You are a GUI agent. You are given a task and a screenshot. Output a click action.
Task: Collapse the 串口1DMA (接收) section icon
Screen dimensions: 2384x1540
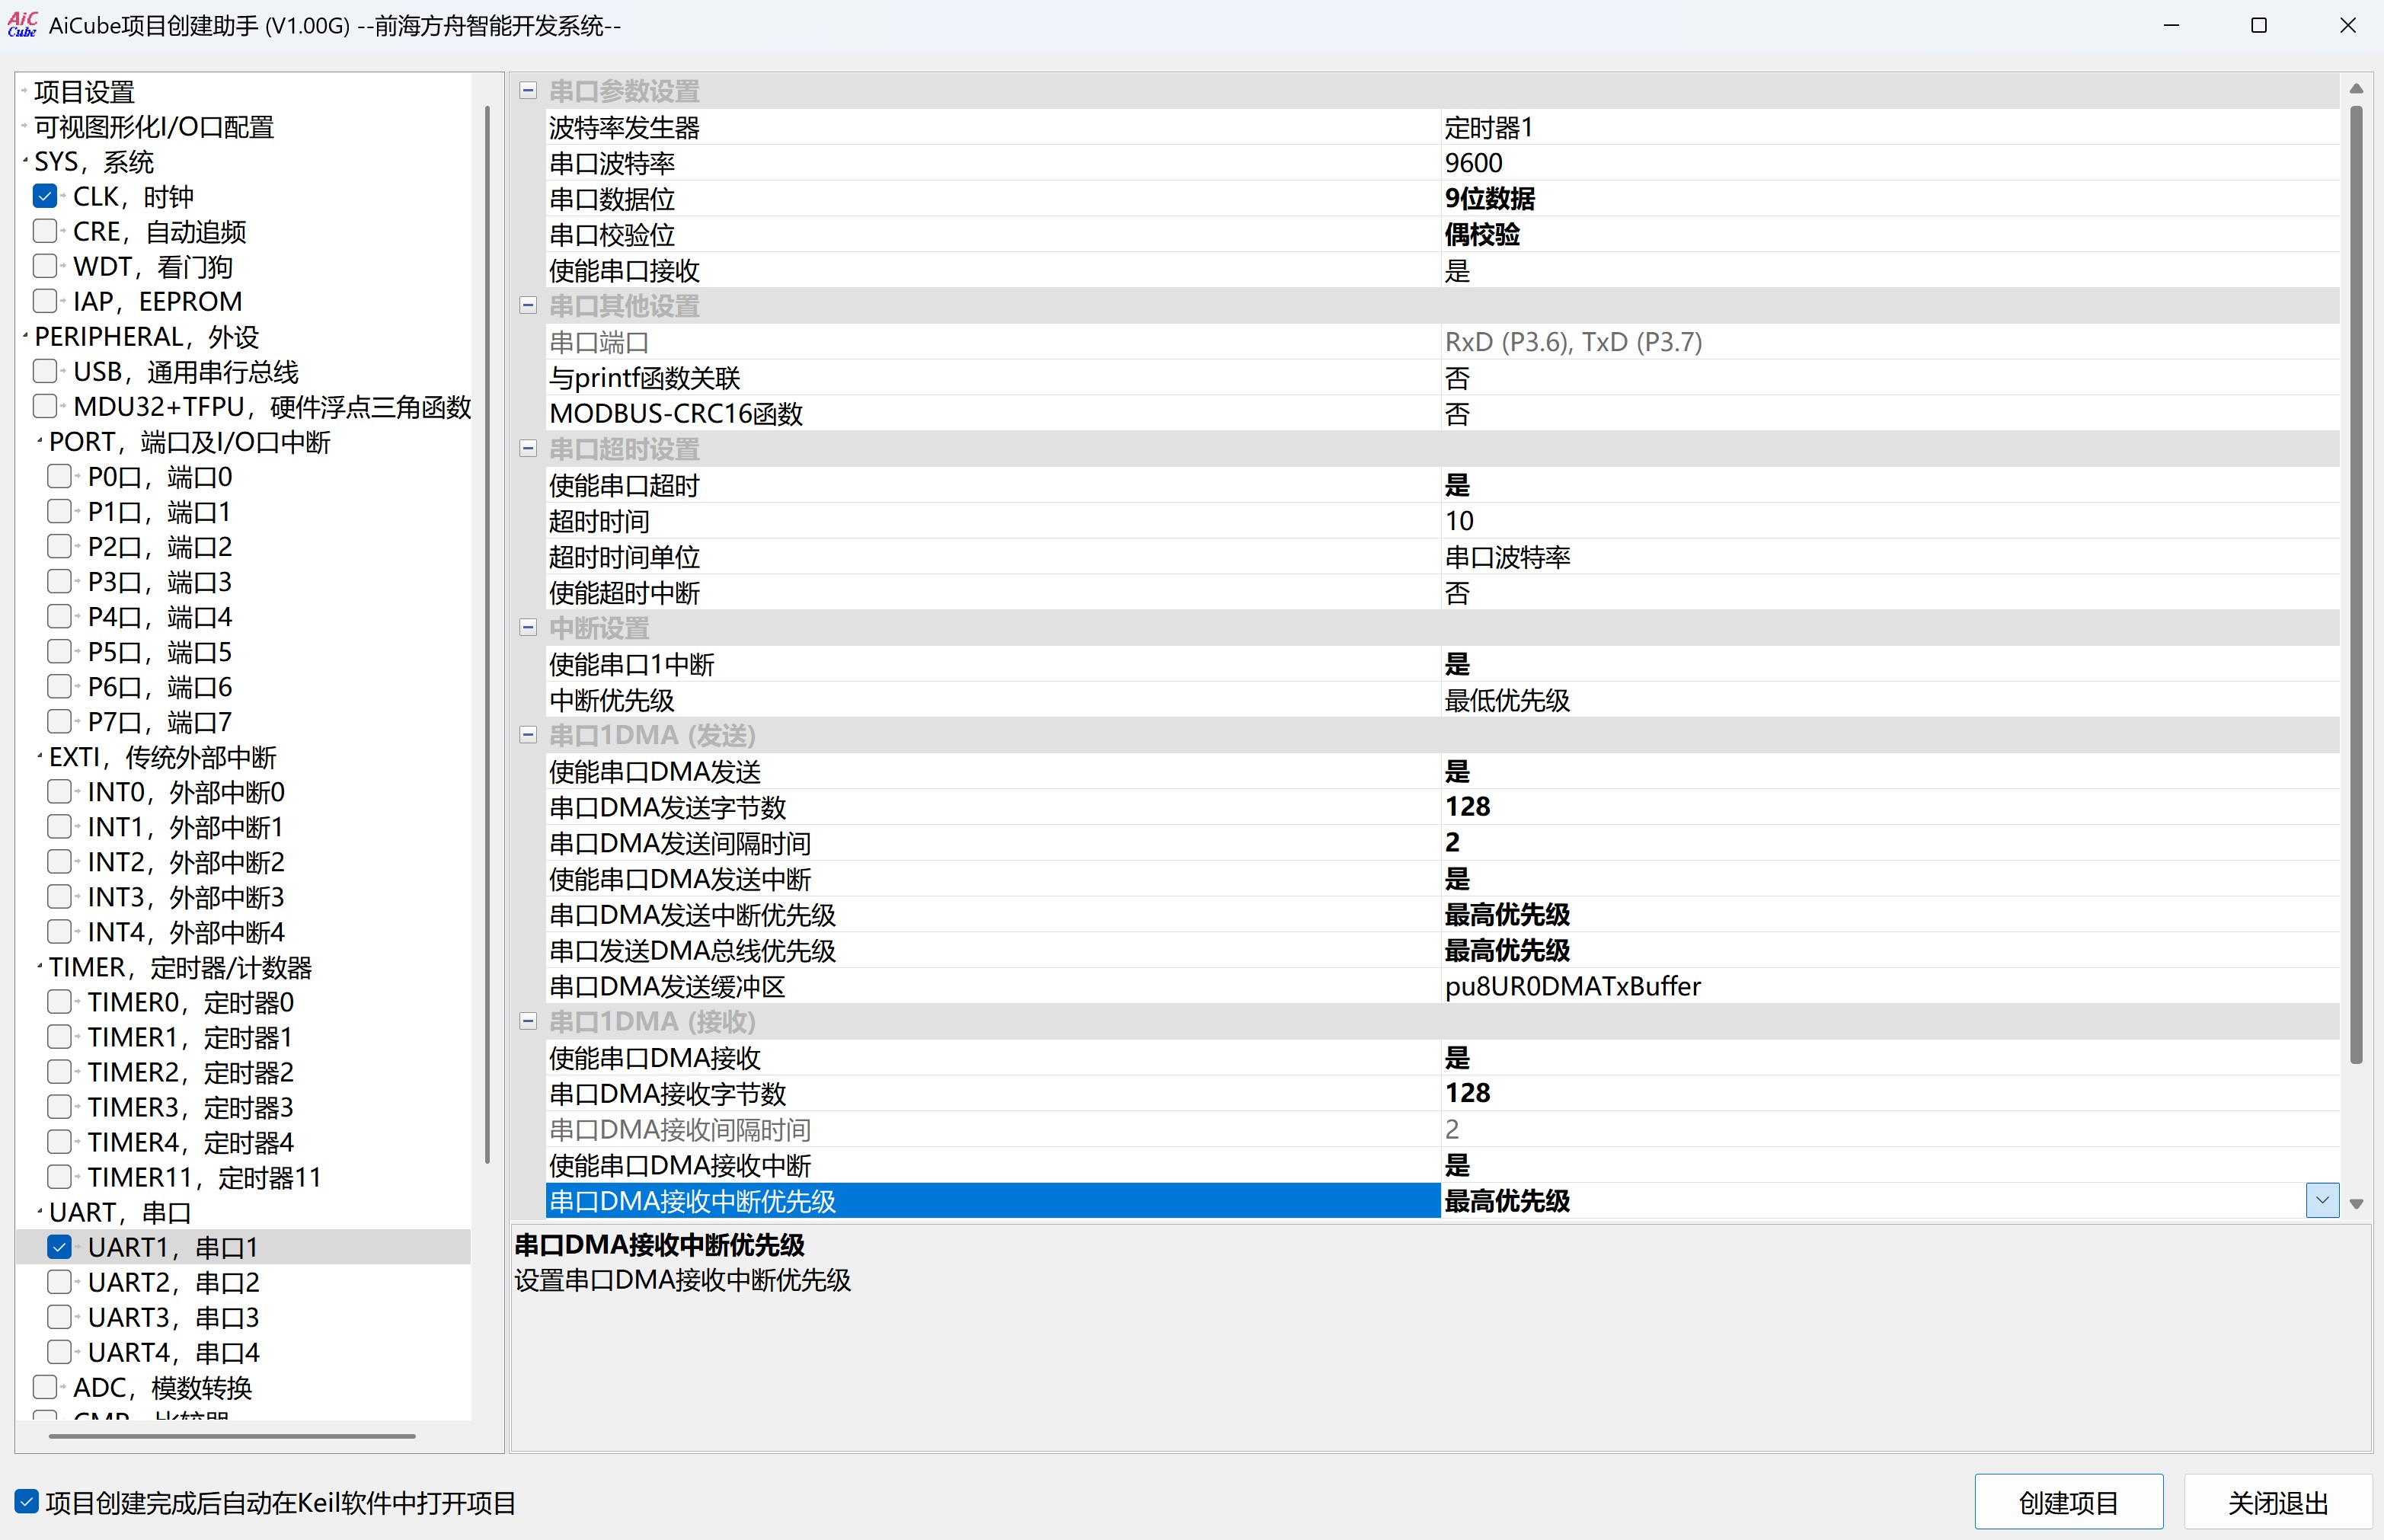528,1021
